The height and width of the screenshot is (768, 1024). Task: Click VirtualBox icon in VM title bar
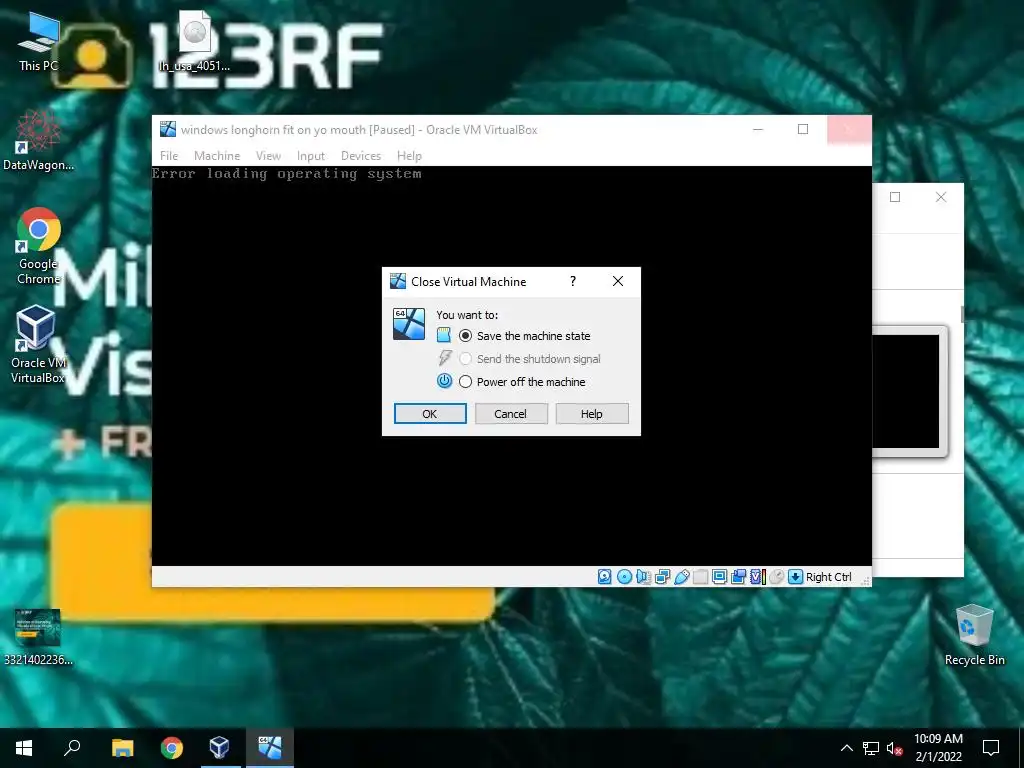pyautogui.click(x=168, y=129)
